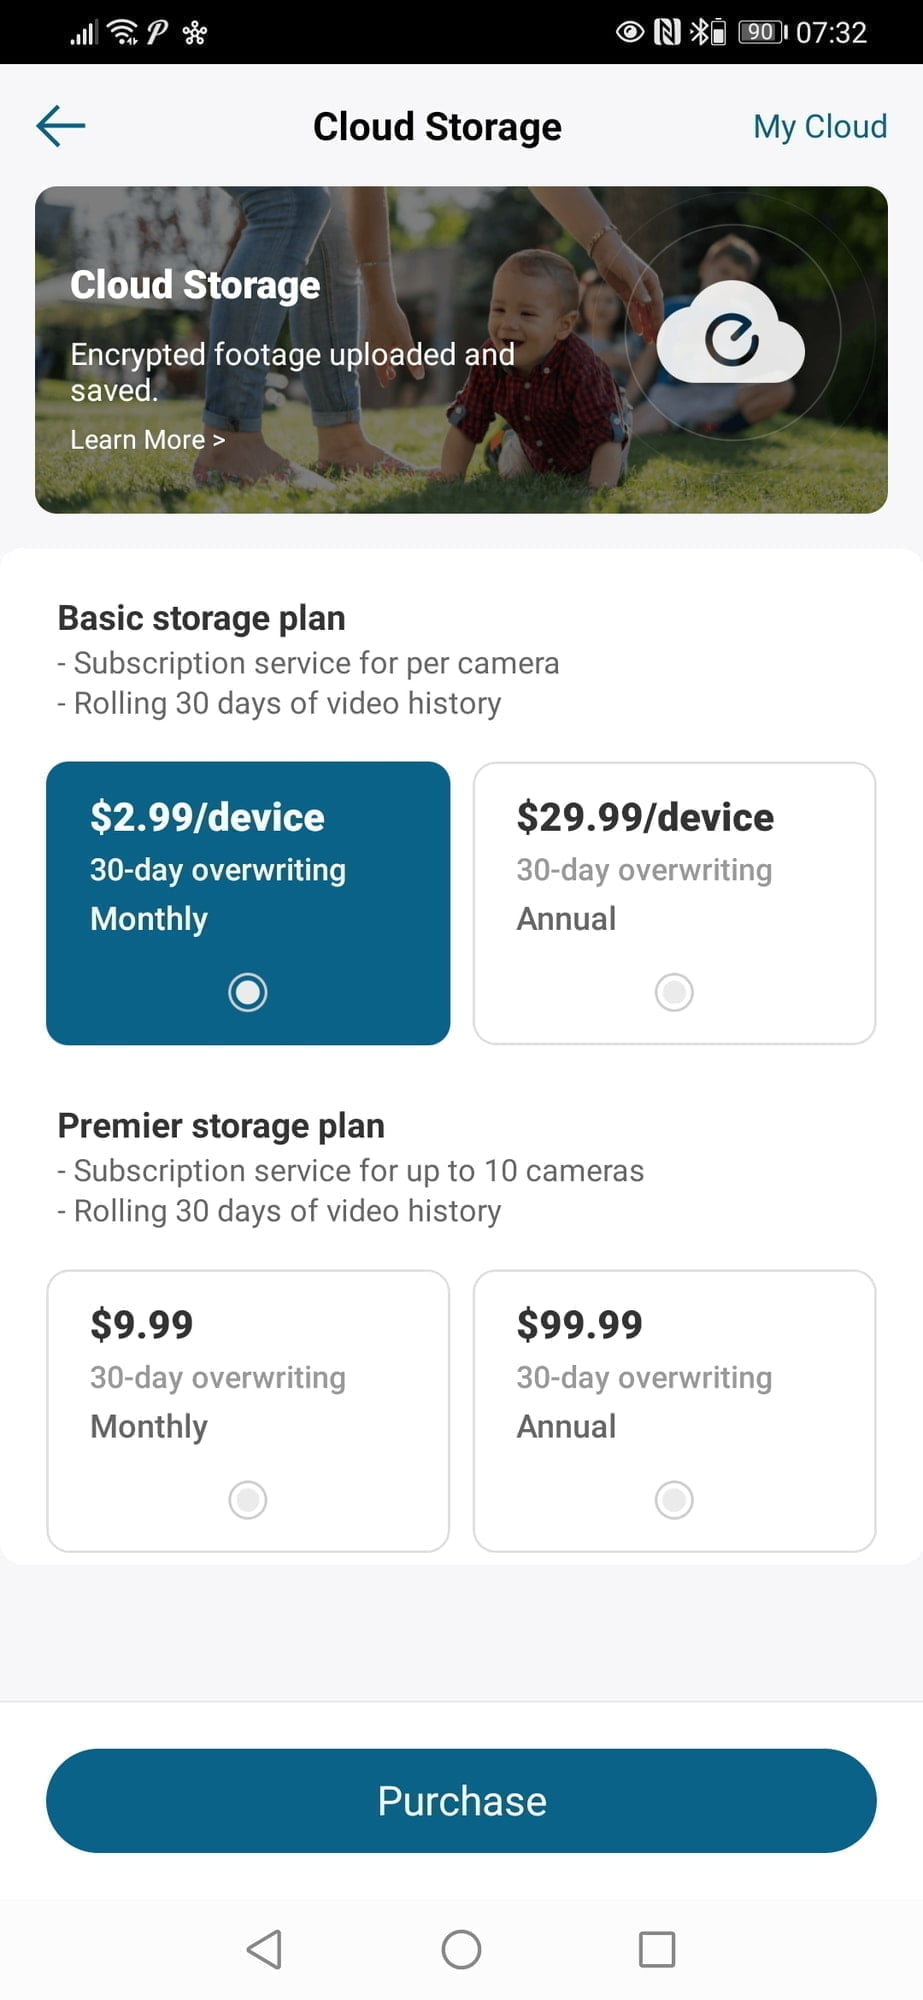
Task: Tap the battery indicator in status bar
Action: point(762,32)
